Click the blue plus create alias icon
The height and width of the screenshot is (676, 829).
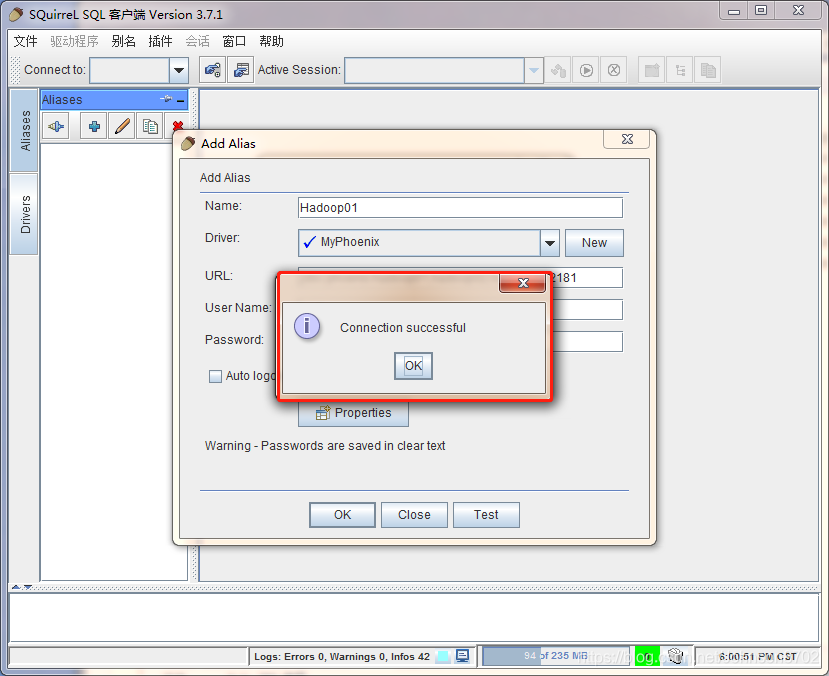click(94, 126)
